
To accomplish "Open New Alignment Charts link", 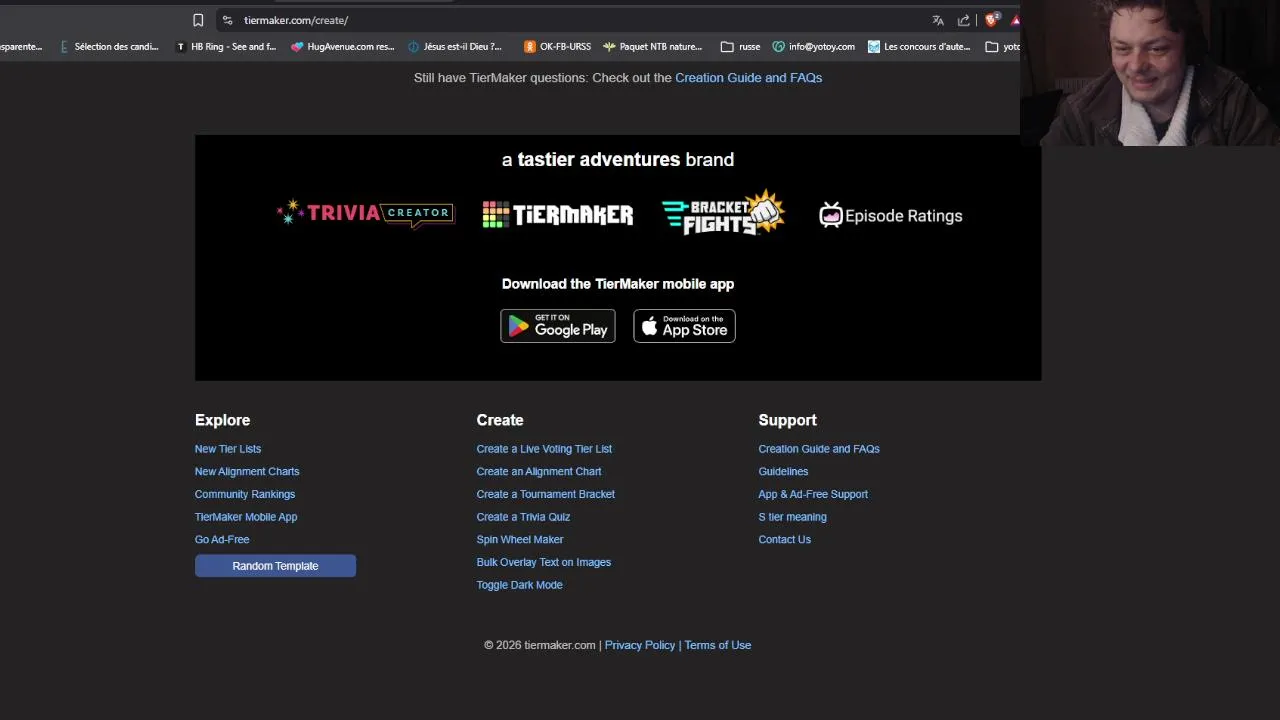I will pos(247,472).
